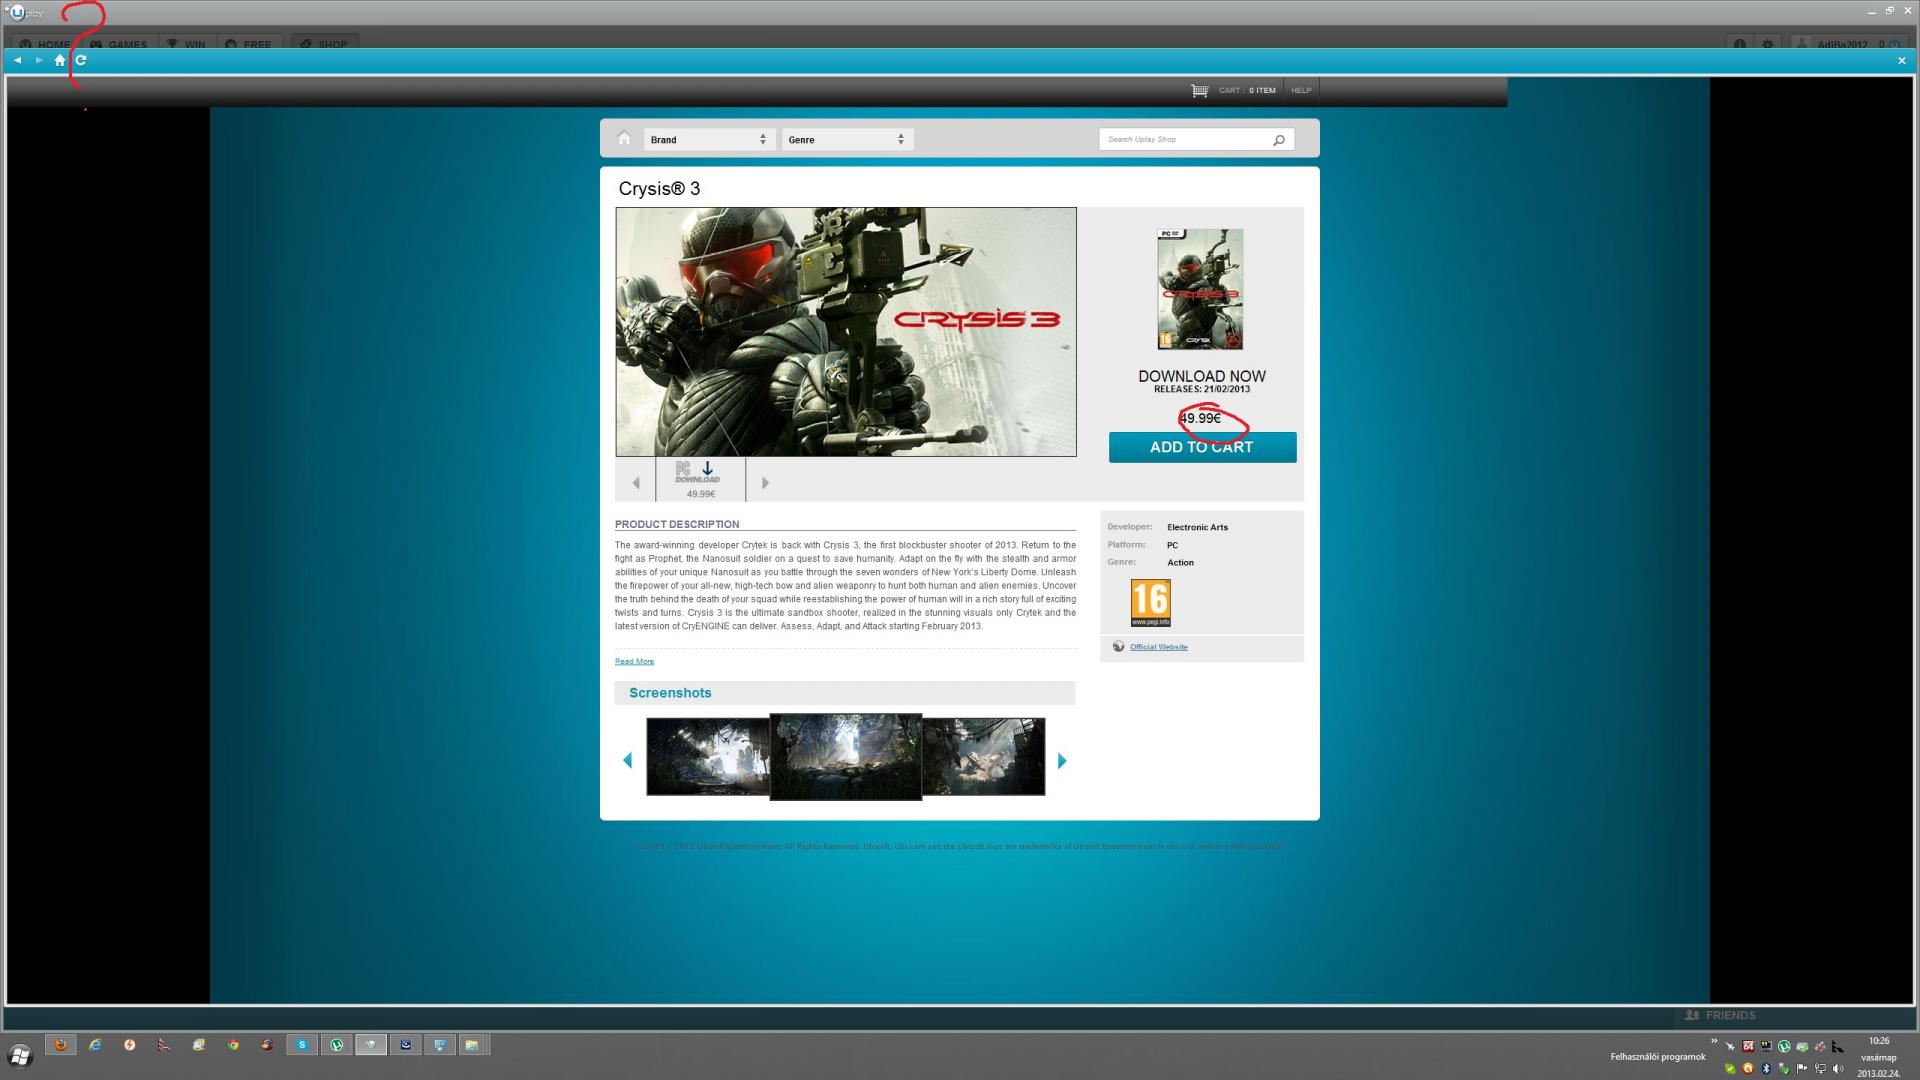Open the Genre dropdown
1920x1080 pixels.
(846, 140)
